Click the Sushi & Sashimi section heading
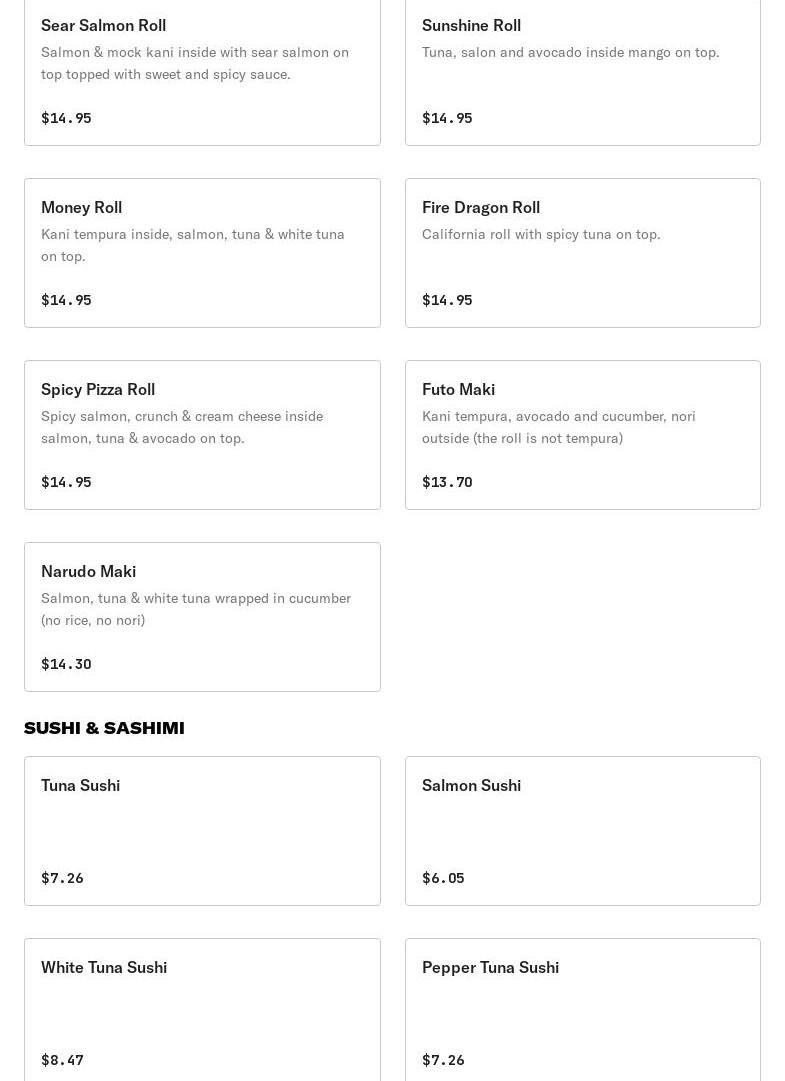 104,728
